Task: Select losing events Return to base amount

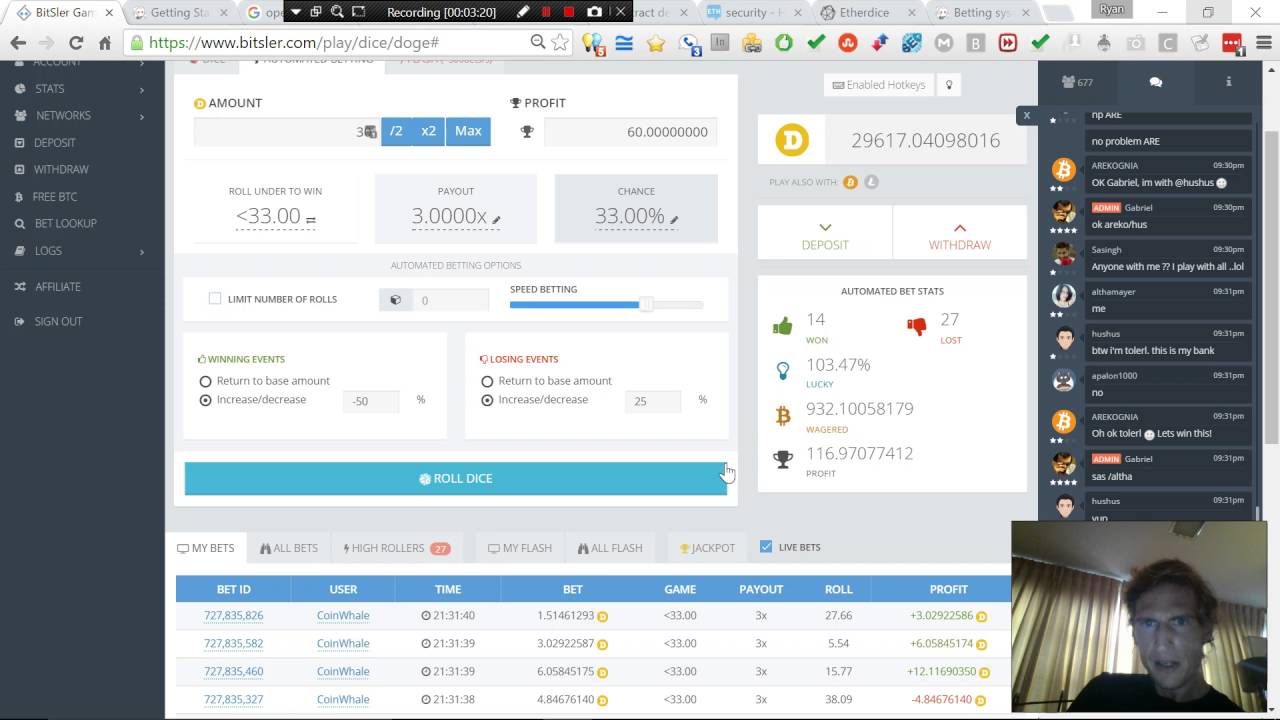Action: pyautogui.click(x=487, y=381)
